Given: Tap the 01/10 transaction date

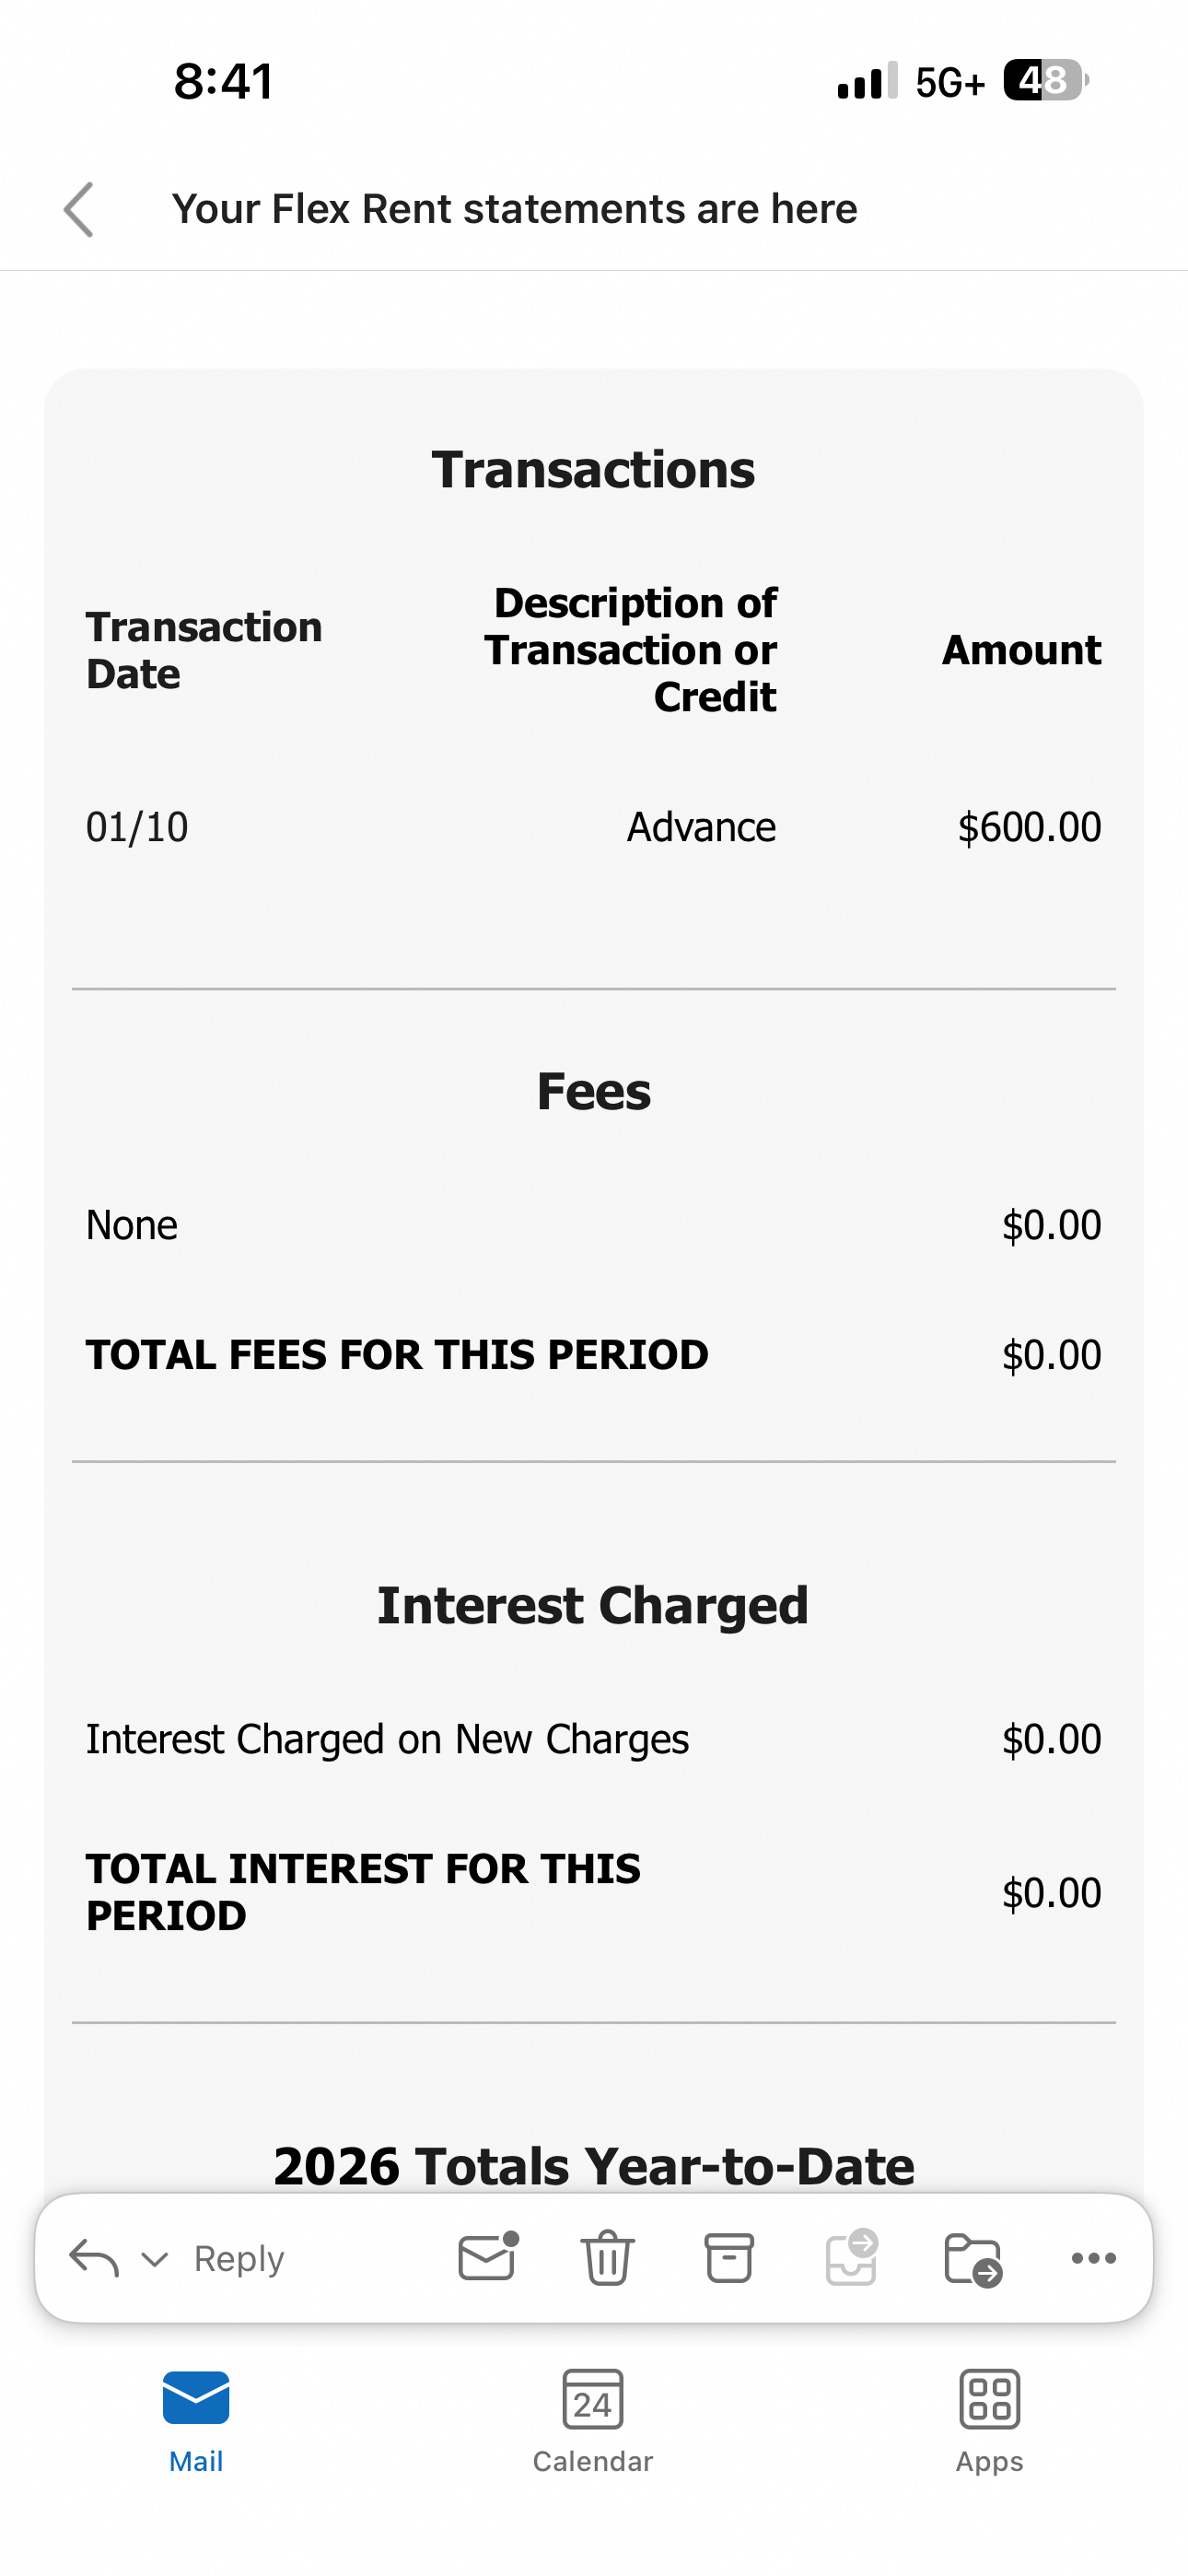Looking at the screenshot, I should click(x=137, y=827).
